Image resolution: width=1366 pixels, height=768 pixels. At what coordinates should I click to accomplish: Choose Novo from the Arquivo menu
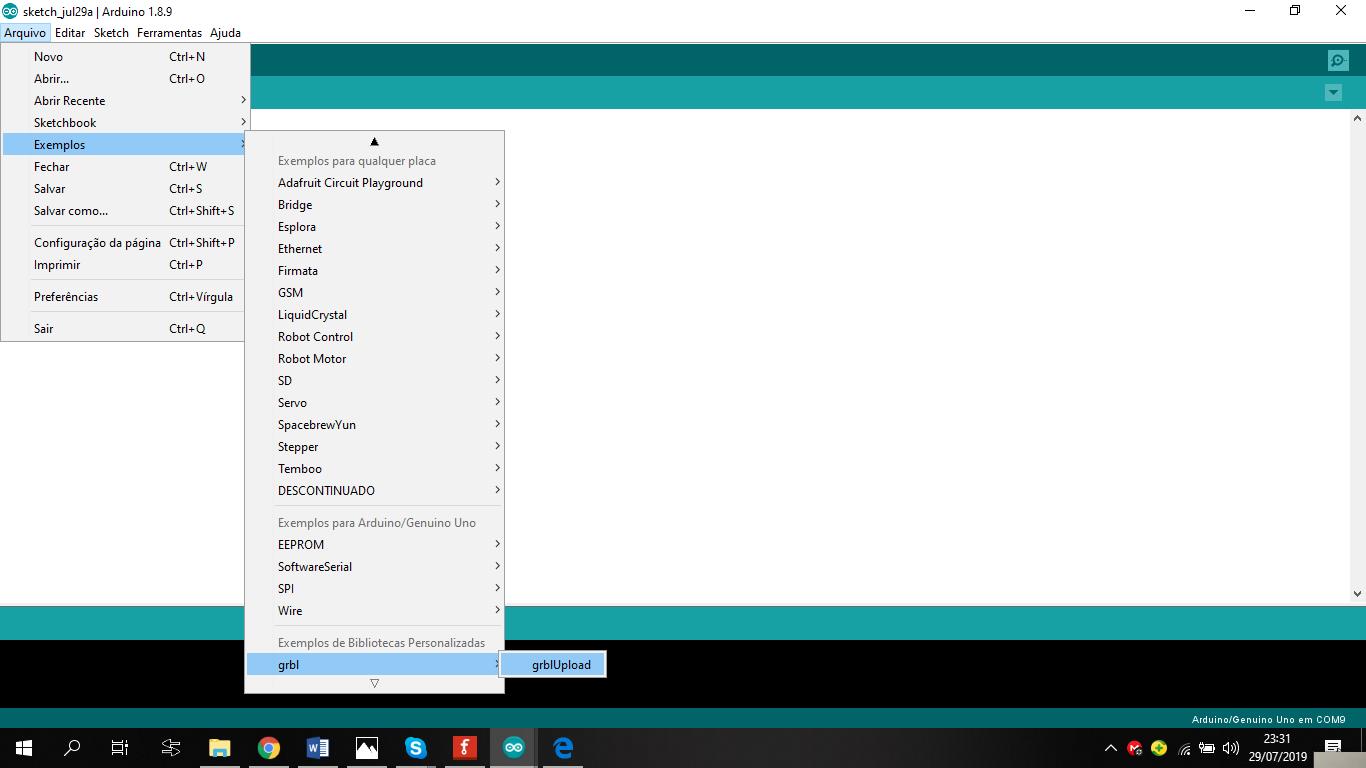pyautogui.click(x=125, y=57)
